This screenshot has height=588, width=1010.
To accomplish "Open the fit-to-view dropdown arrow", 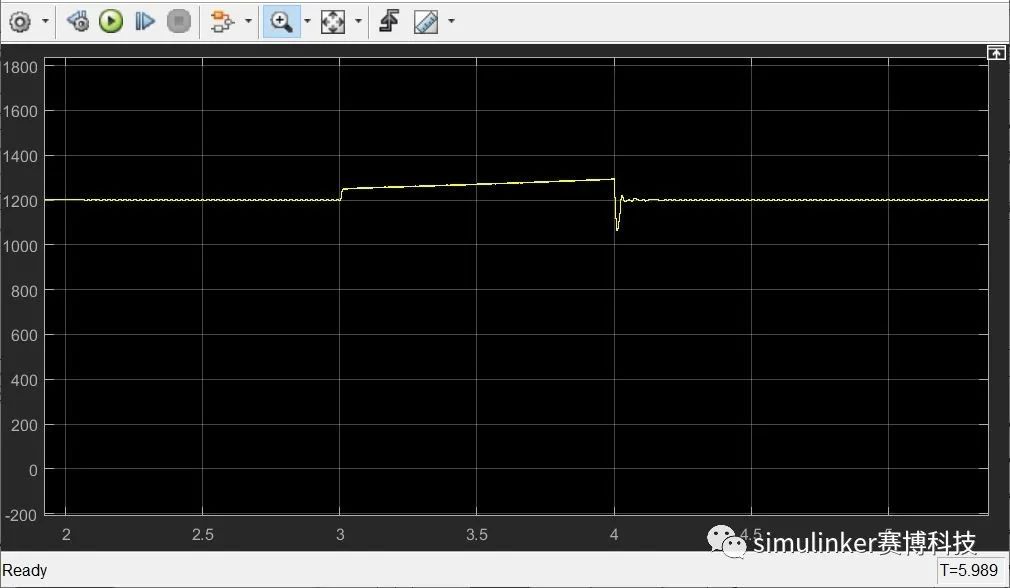I will click(358, 21).
